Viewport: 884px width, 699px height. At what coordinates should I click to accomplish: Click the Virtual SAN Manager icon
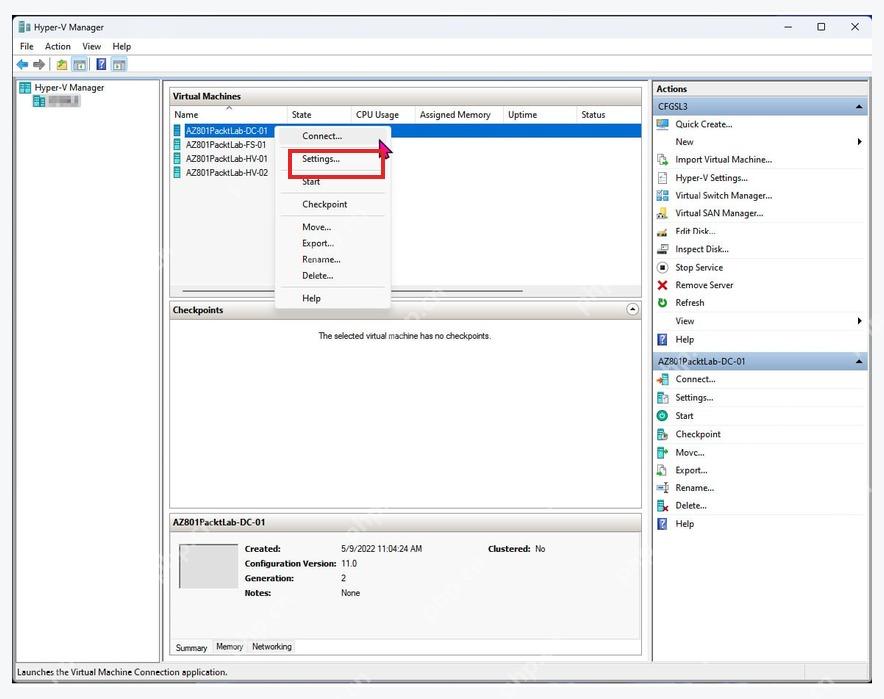662,213
